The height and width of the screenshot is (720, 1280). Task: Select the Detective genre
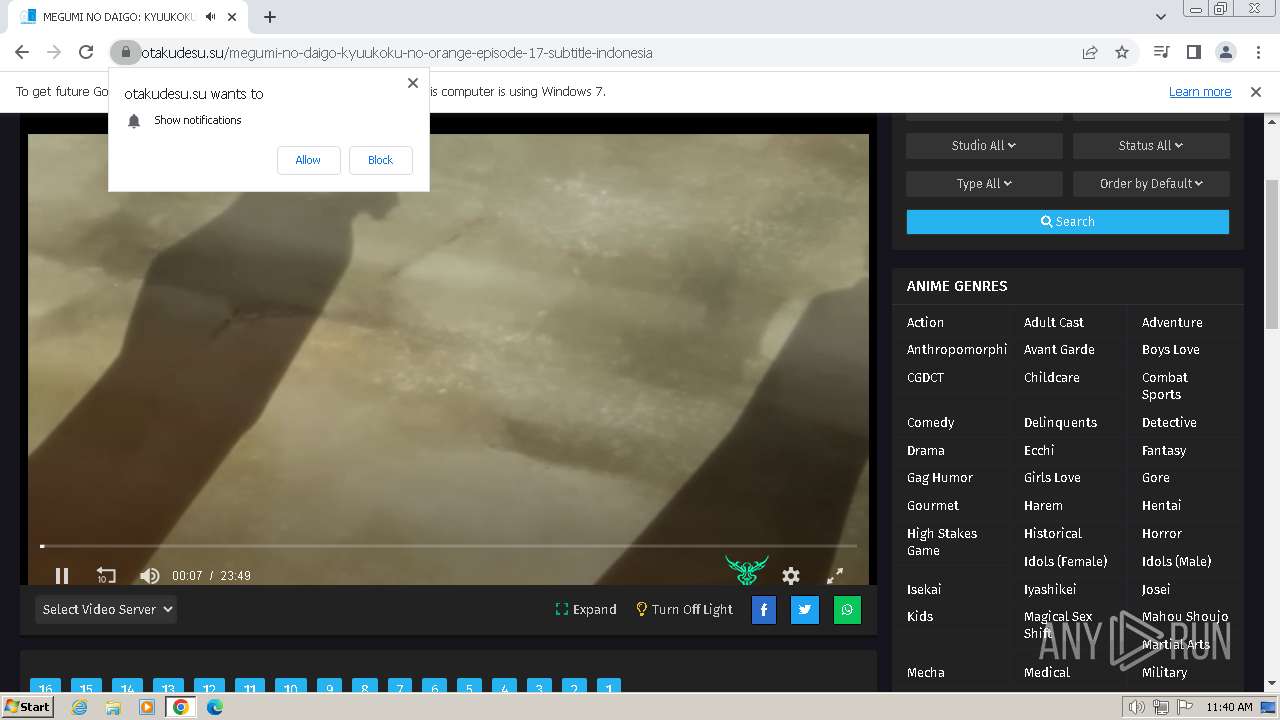pos(1169,422)
